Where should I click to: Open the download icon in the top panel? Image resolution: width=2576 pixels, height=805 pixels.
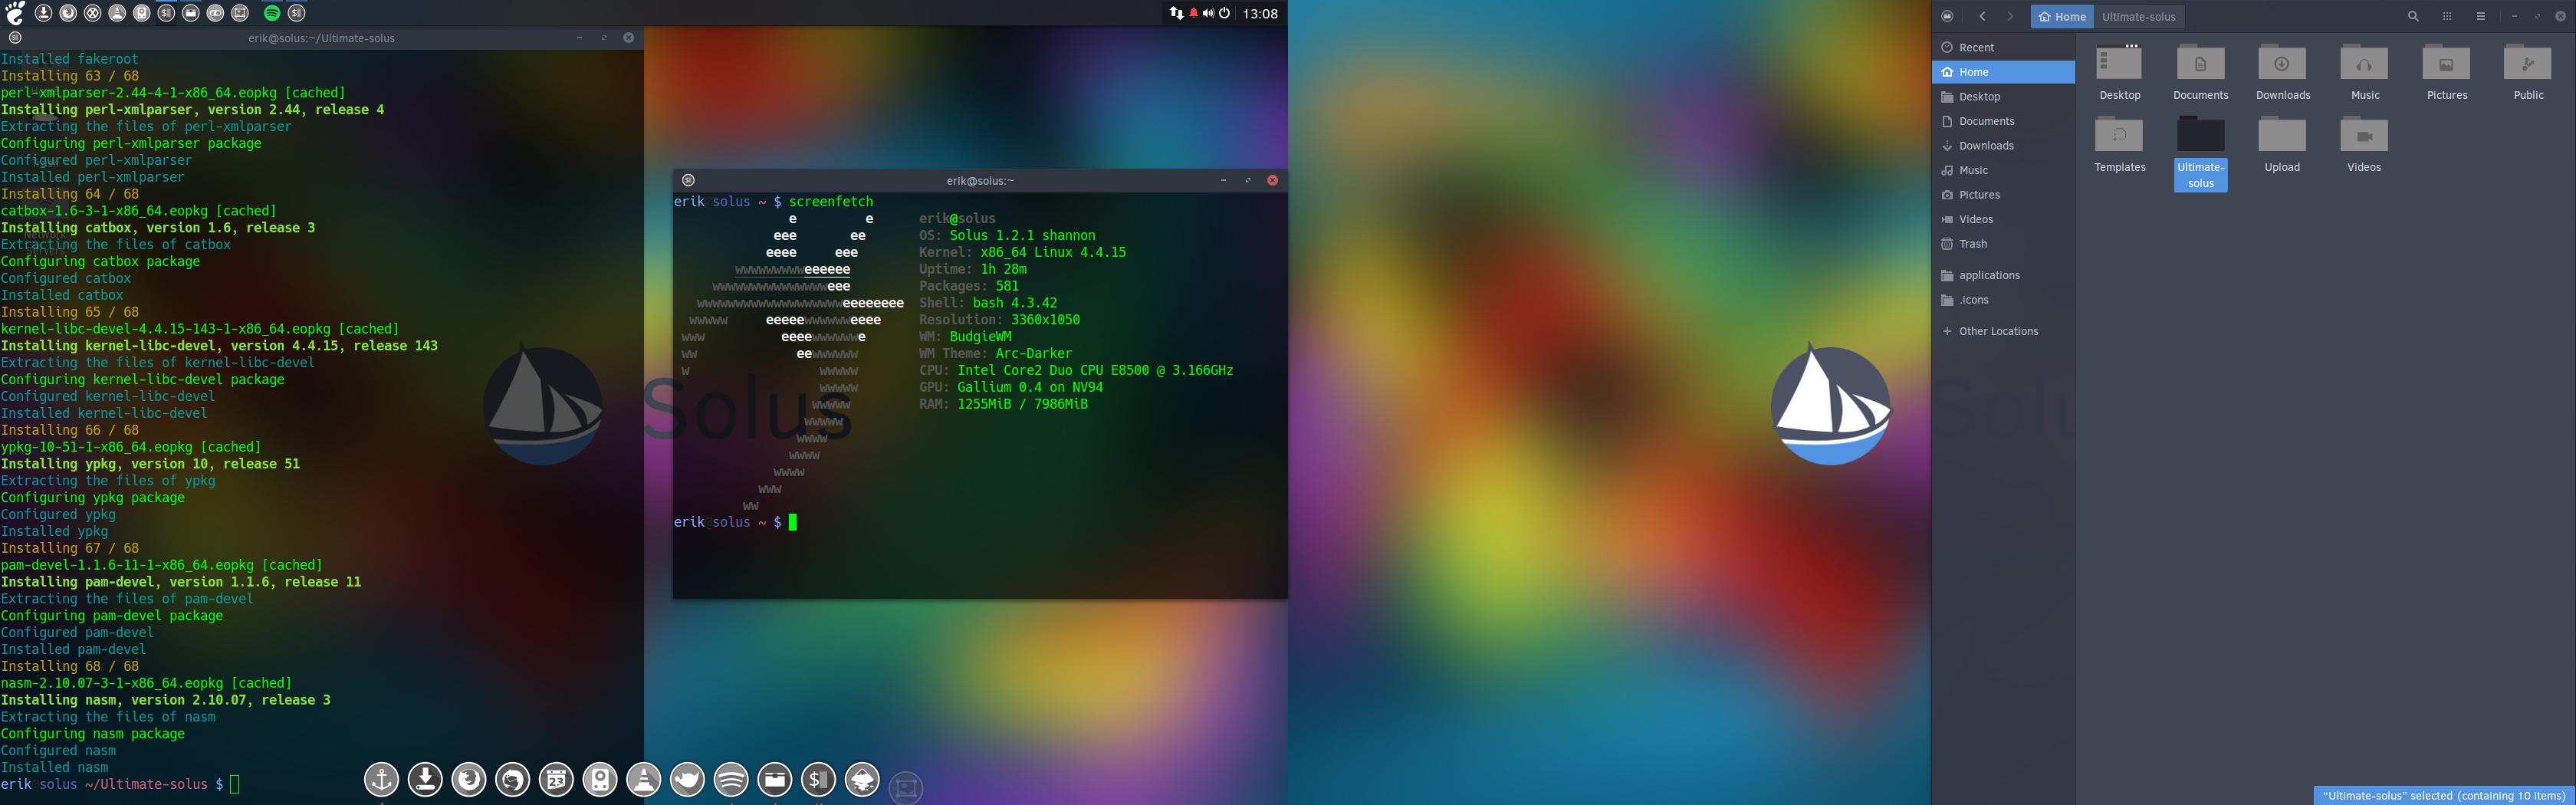(x=43, y=13)
